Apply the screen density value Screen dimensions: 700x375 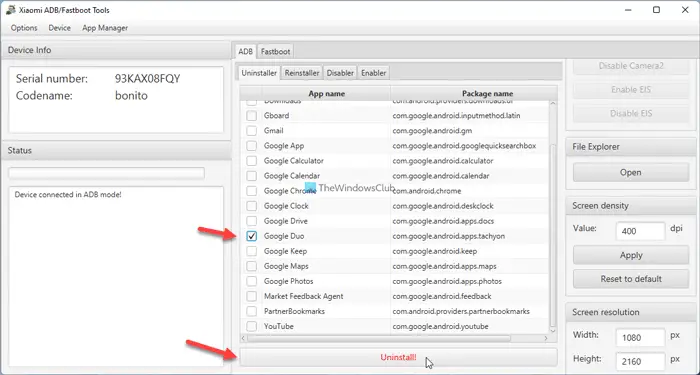click(631, 255)
